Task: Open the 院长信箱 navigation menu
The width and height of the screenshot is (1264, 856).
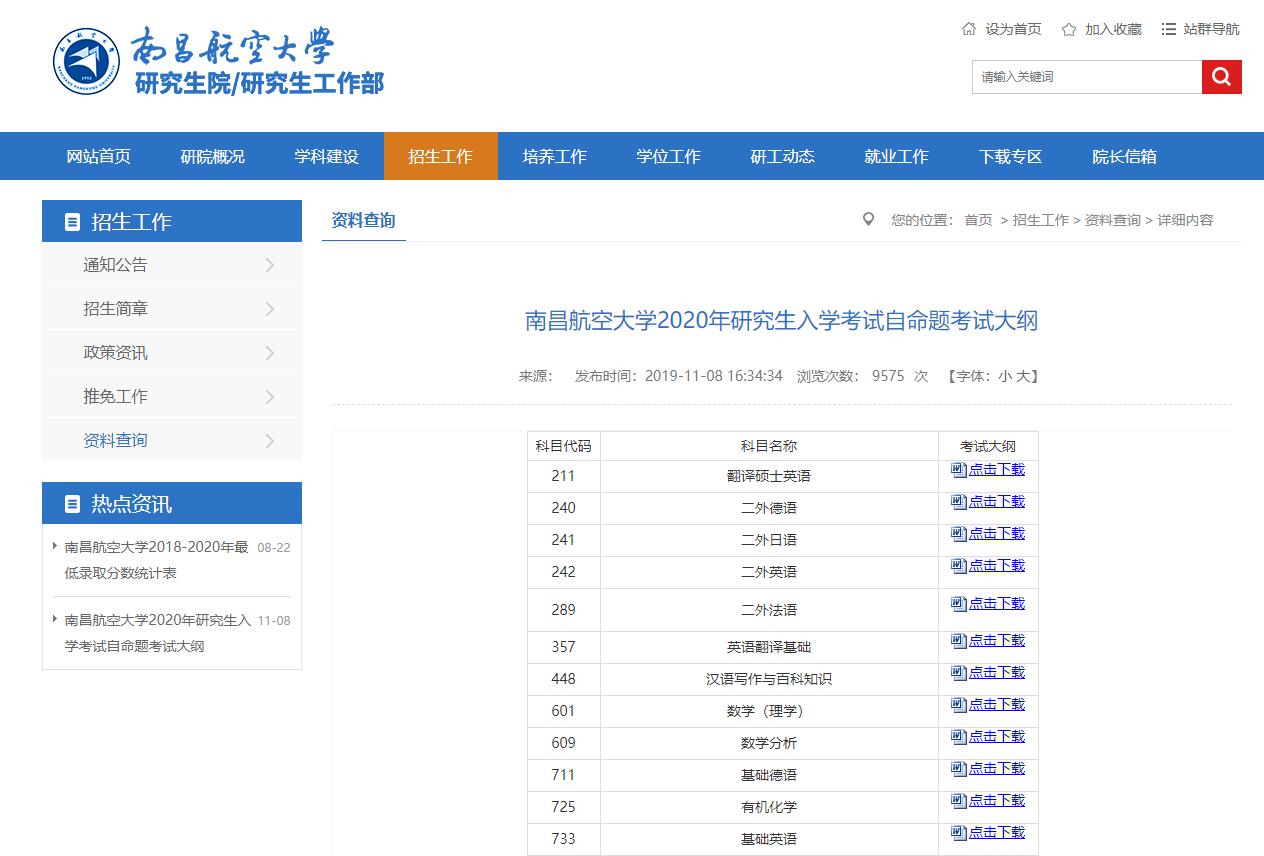Action: tap(1125, 156)
